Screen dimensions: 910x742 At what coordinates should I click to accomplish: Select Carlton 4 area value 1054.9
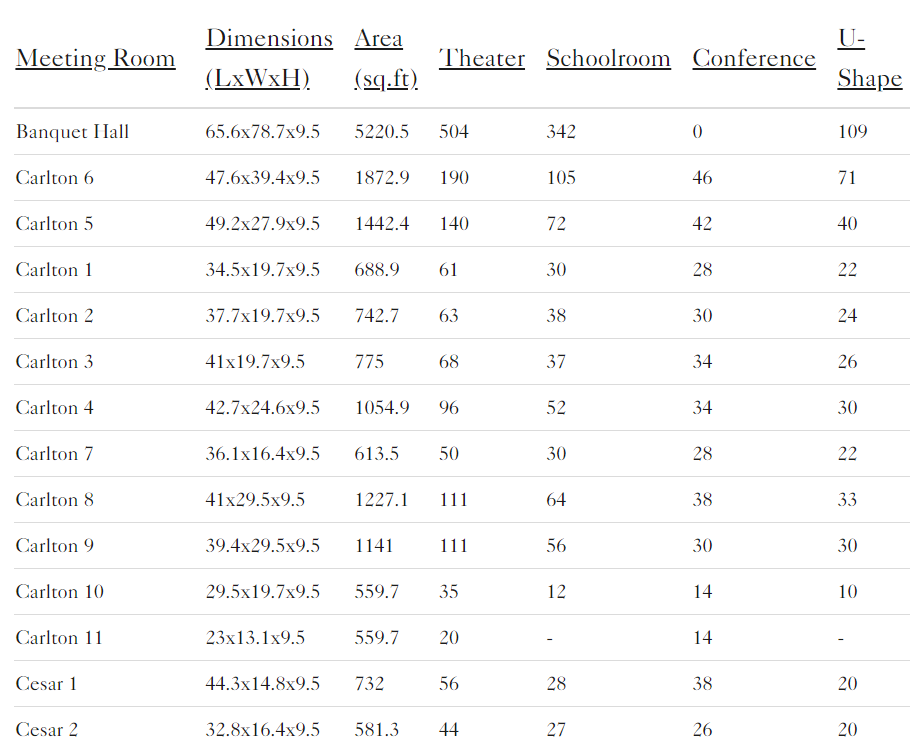coord(382,408)
